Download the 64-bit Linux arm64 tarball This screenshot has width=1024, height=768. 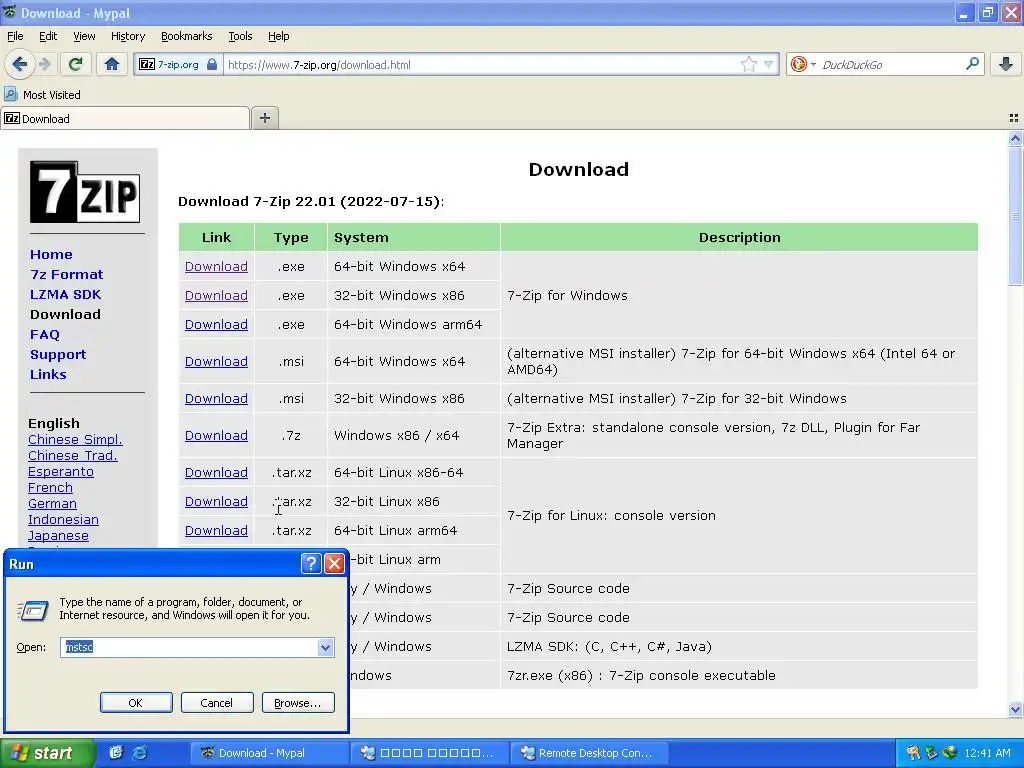216,530
